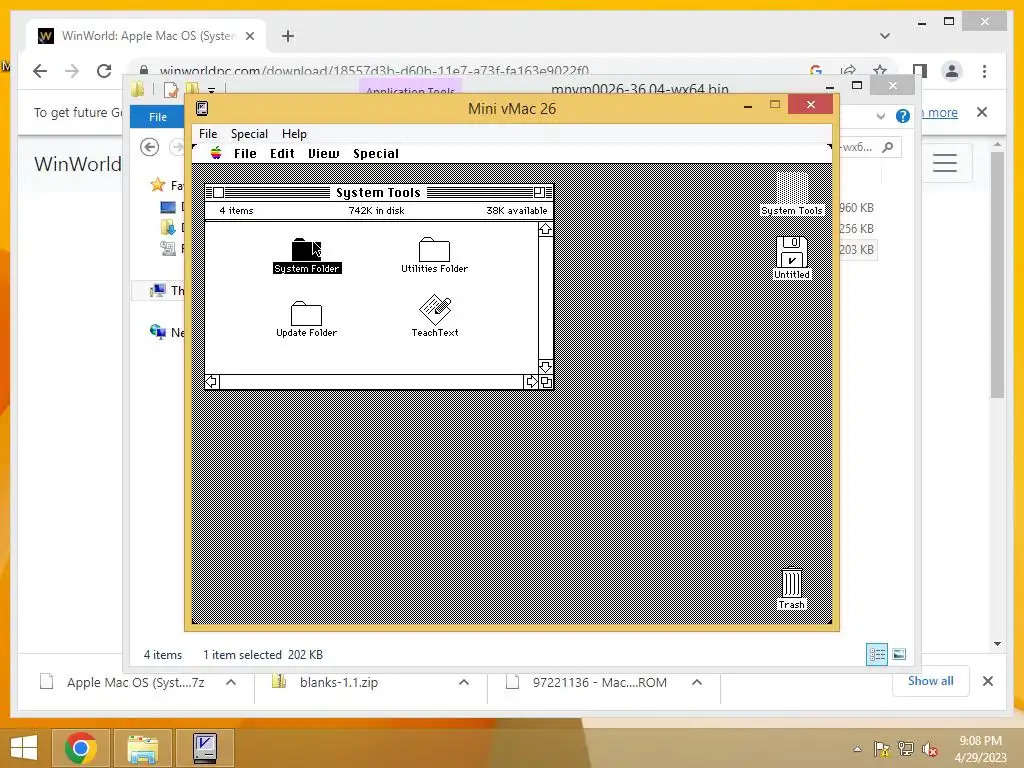Open options for blanks-1.1.zip download
The image size is (1024, 768).
coord(464,682)
